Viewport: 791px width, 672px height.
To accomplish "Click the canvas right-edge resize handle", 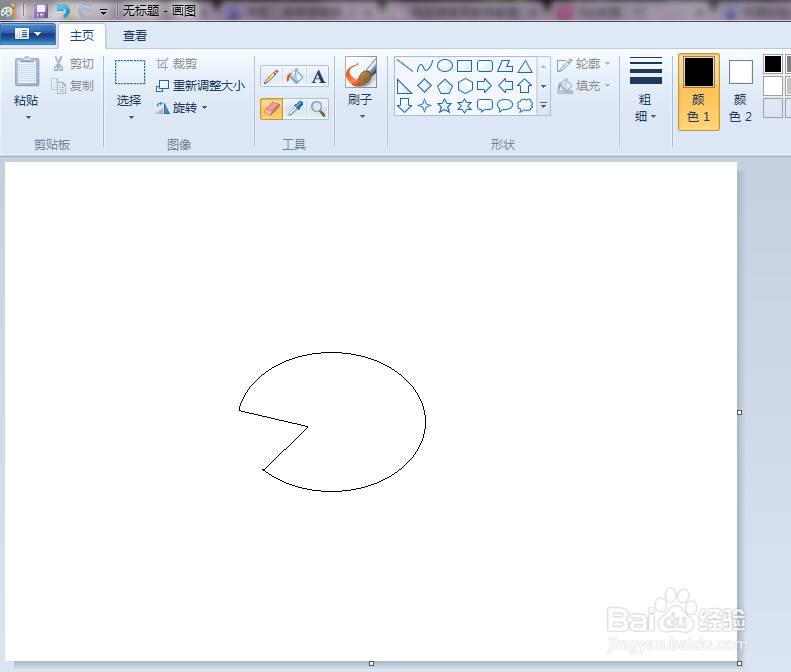I will (x=740, y=412).
